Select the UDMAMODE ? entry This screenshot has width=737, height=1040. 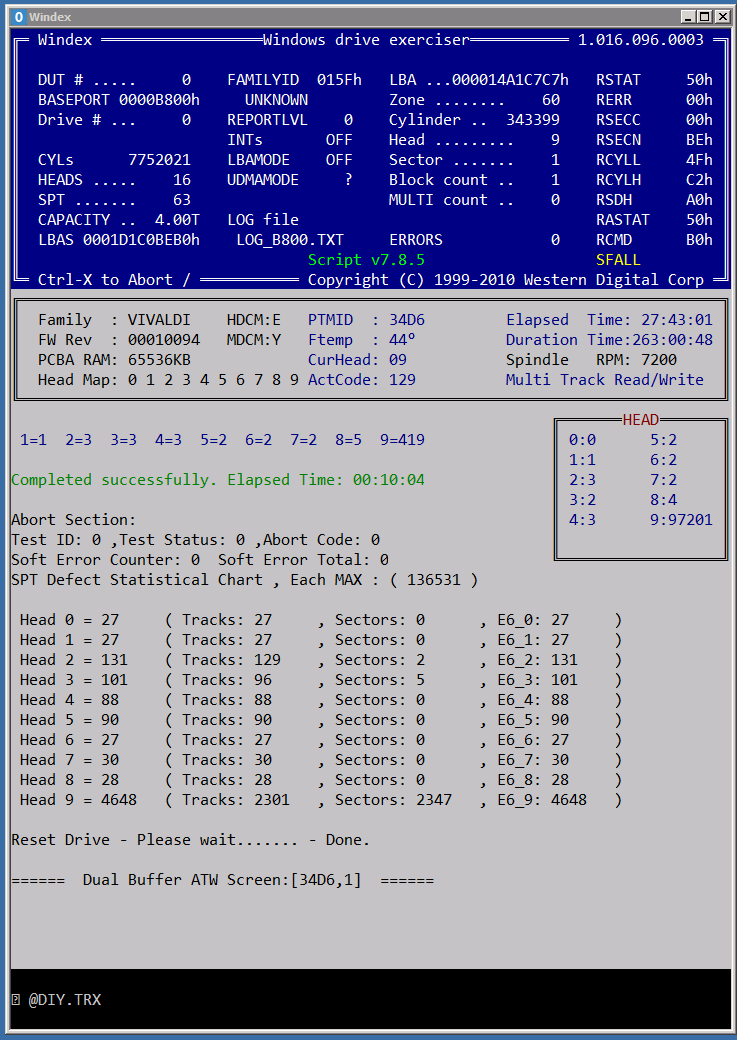pos(290,180)
